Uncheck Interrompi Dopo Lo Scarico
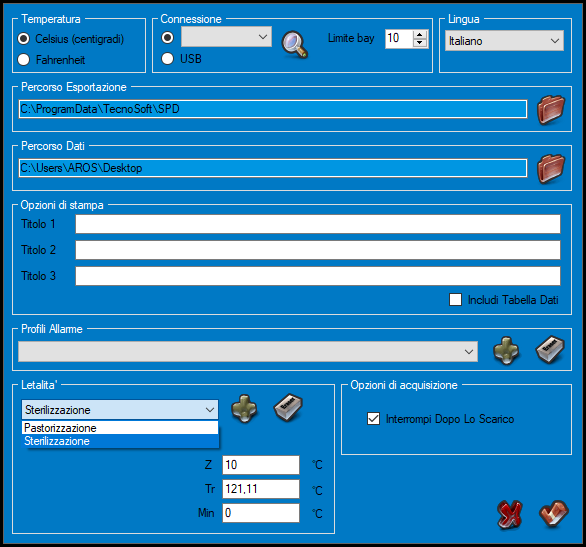This screenshot has width=586, height=547. point(441,419)
